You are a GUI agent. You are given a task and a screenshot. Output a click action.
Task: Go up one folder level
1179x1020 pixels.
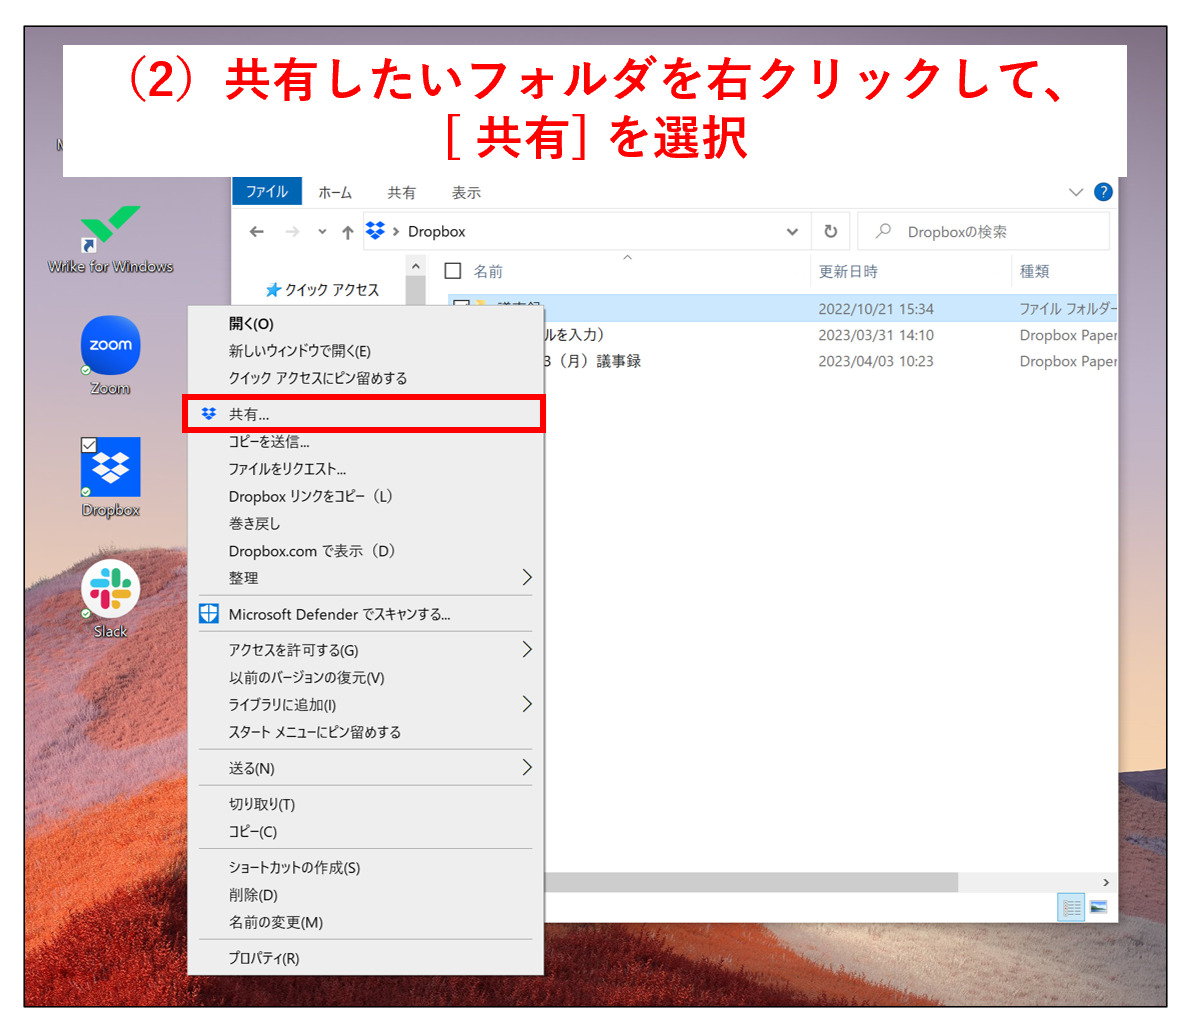click(347, 232)
